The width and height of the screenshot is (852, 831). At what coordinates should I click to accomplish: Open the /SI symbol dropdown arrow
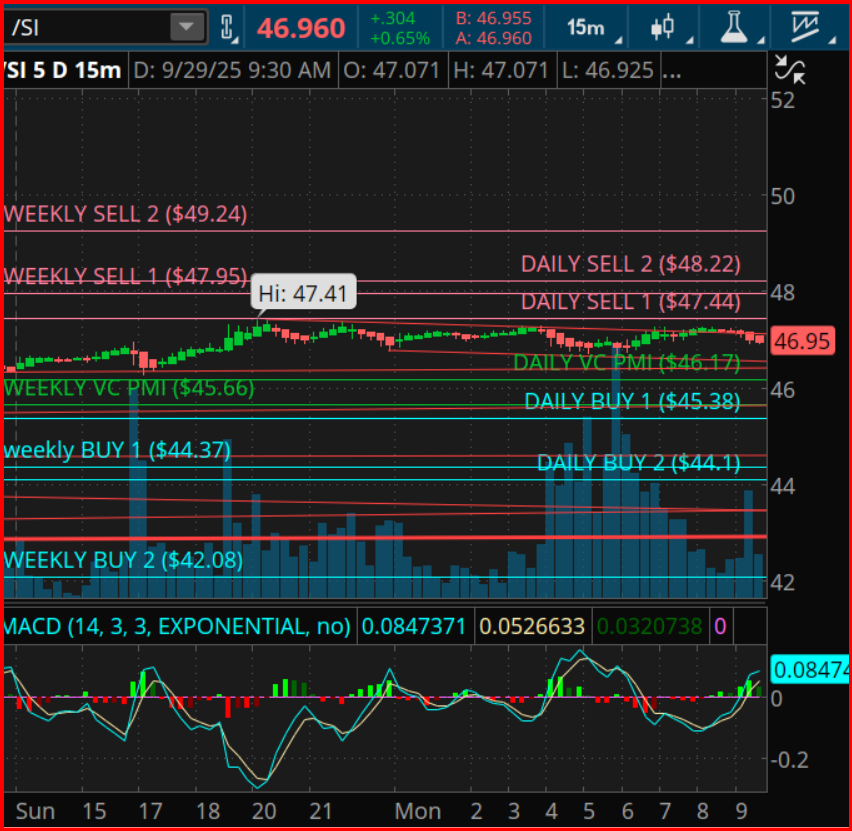187,28
